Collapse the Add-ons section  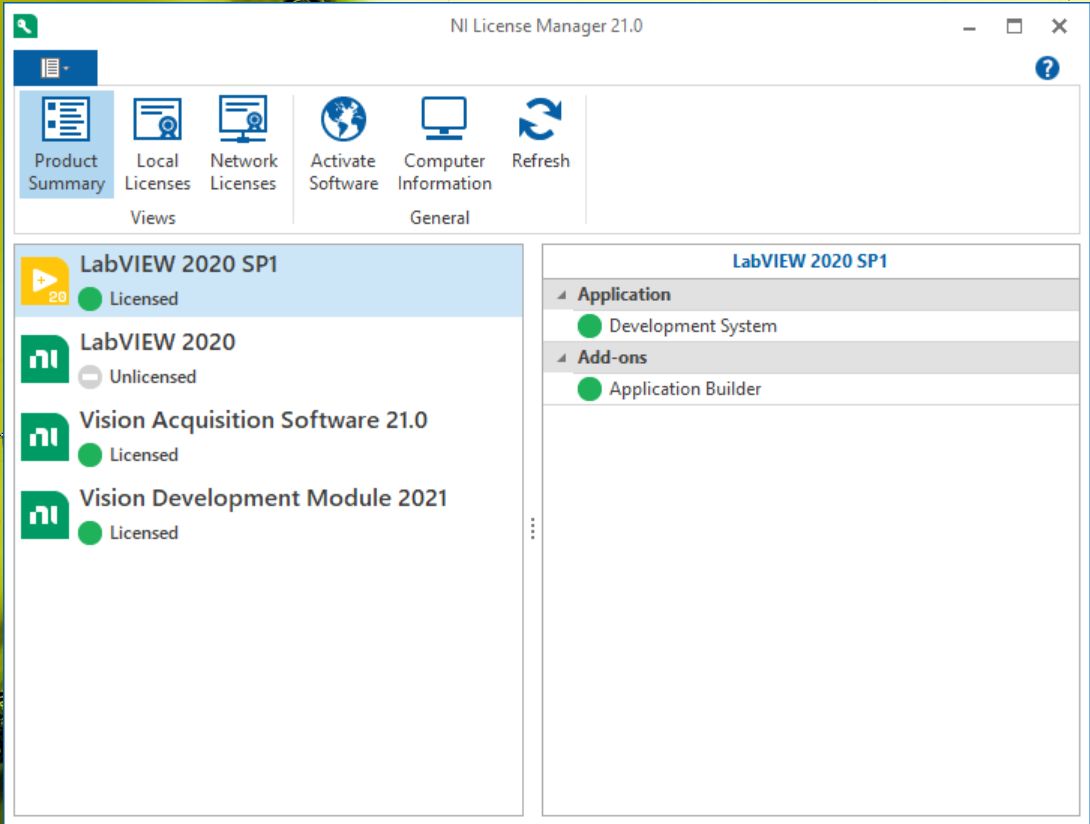coord(562,357)
